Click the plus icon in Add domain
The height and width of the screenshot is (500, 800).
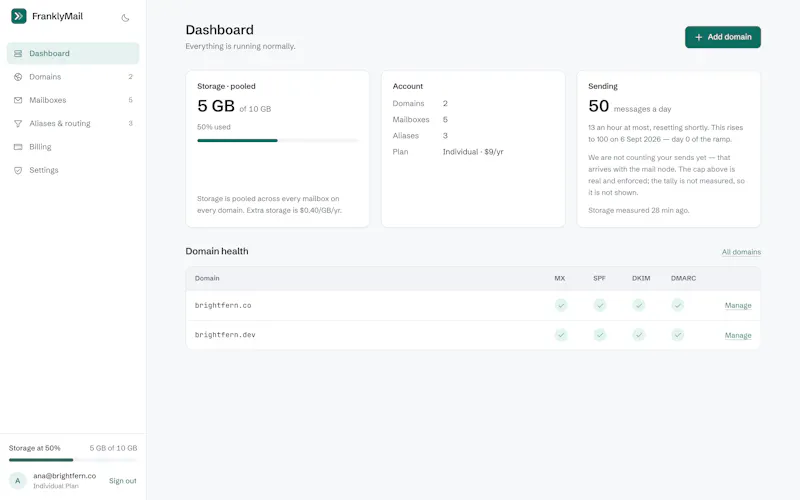point(698,37)
